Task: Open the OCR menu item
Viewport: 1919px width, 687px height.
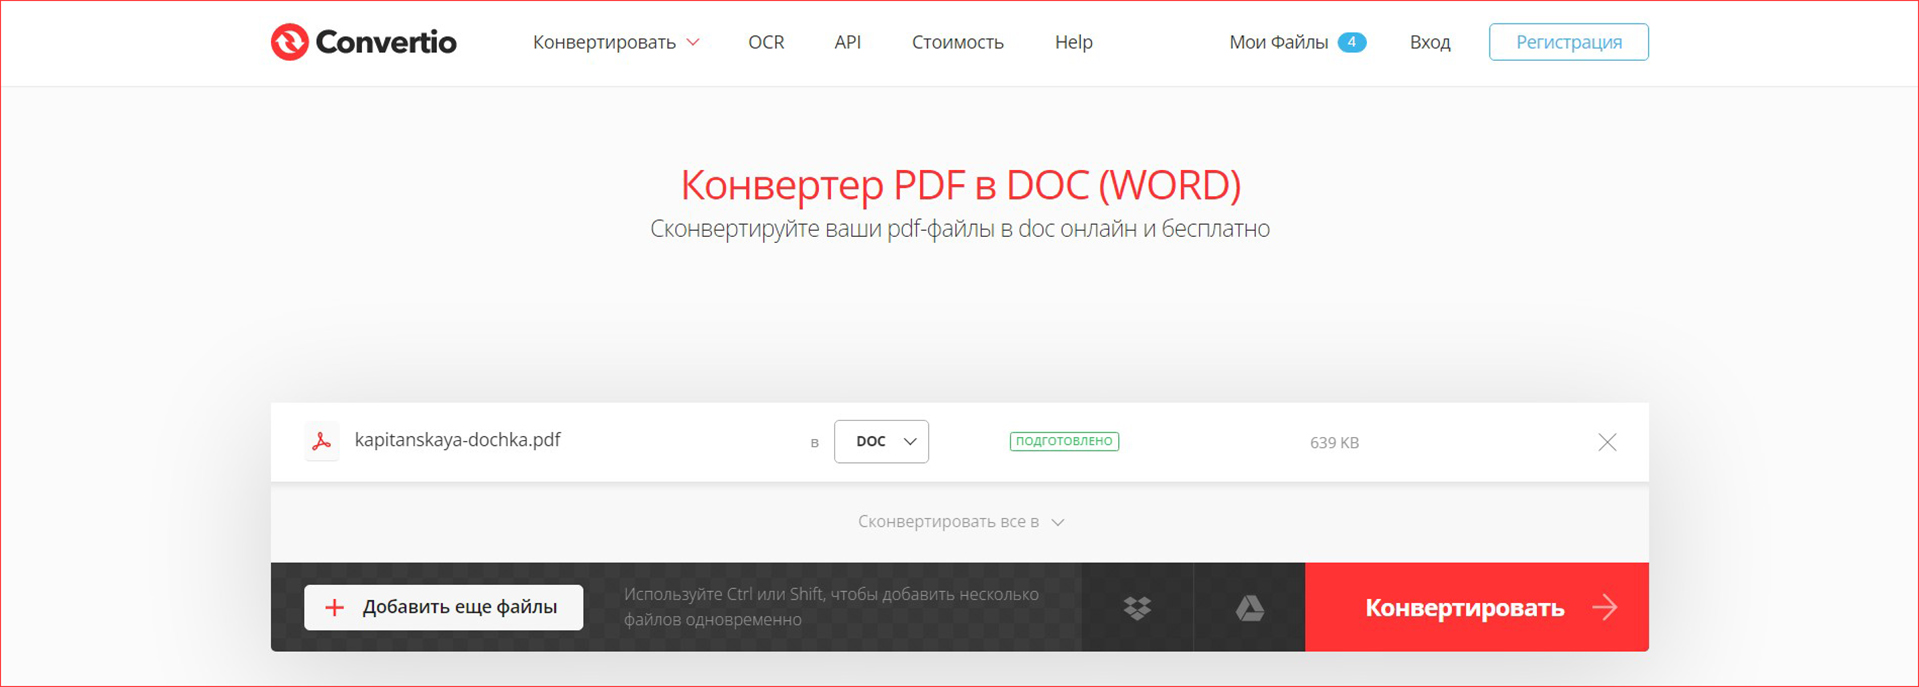Action: (x=766, y=42)
